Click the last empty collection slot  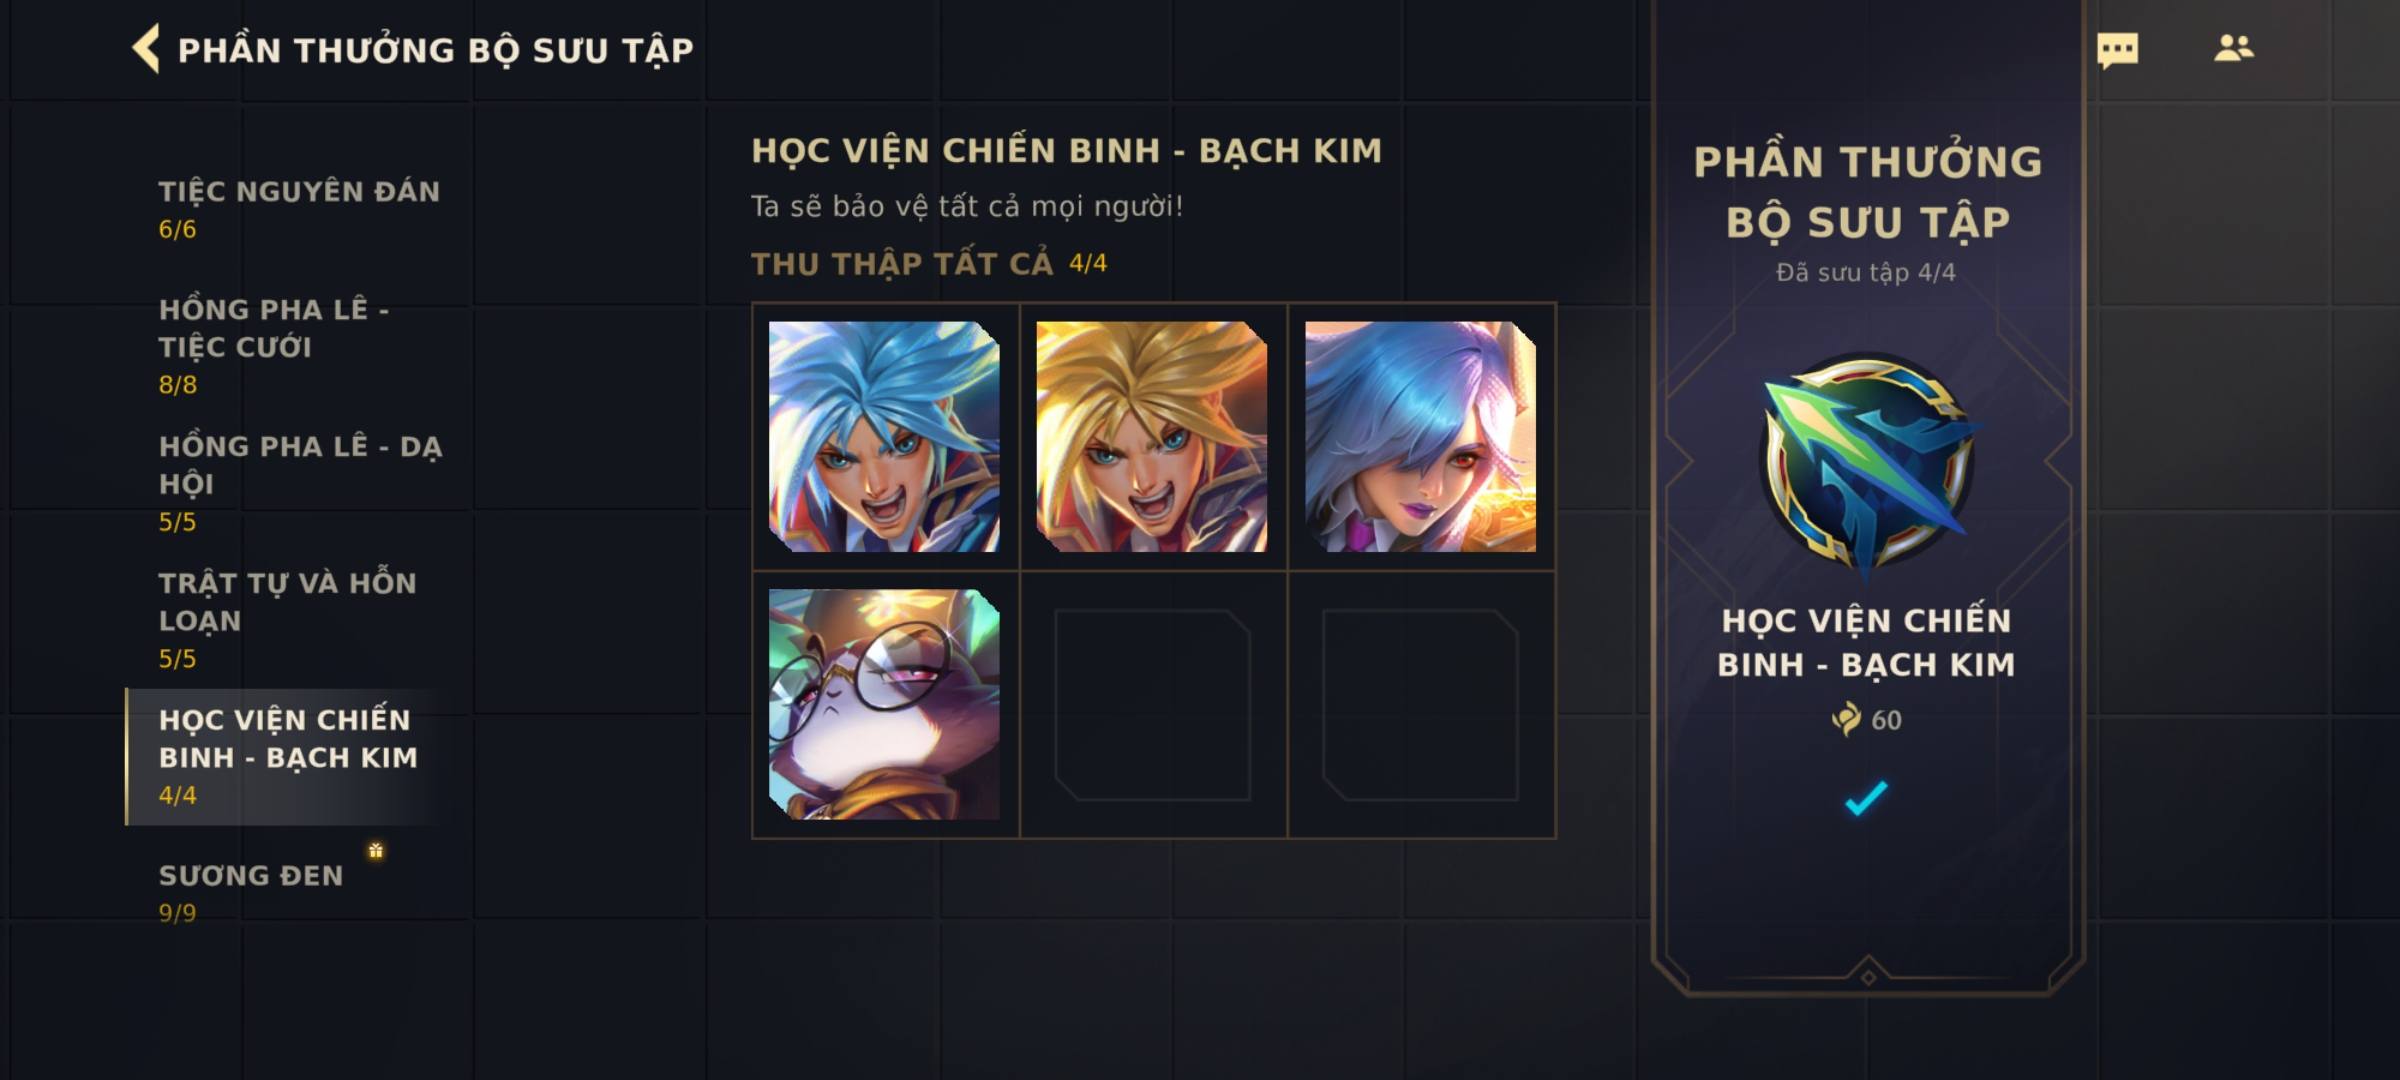1420,704
